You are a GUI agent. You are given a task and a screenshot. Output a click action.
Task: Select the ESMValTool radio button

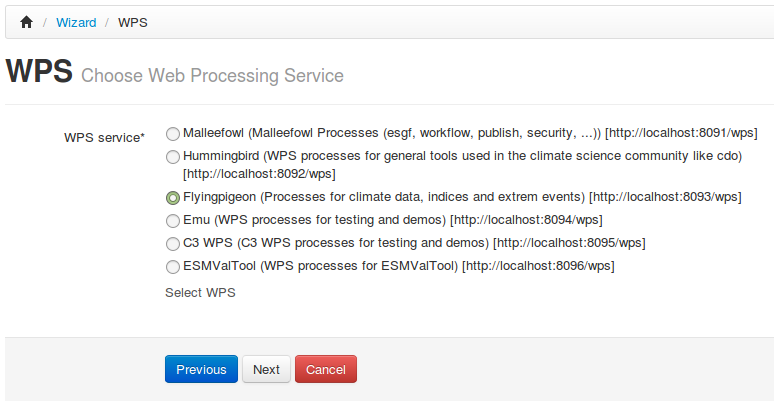tap(173, 266)
